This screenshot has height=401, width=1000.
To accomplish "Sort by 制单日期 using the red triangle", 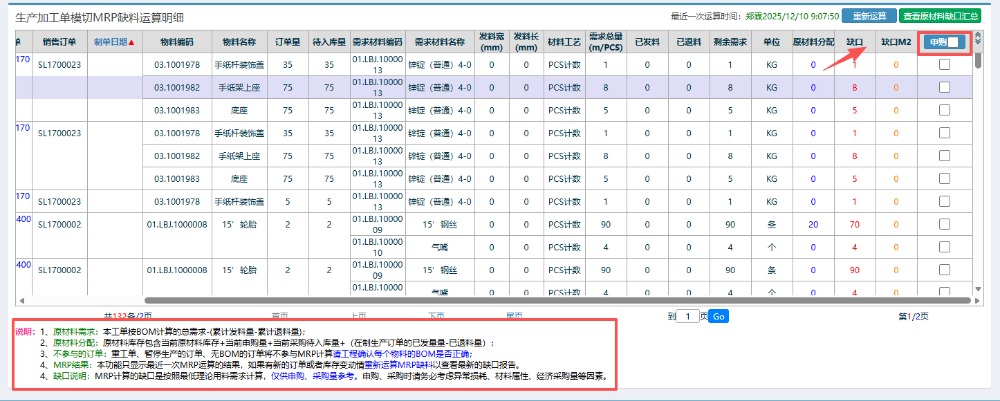I will tap(132, 43).
